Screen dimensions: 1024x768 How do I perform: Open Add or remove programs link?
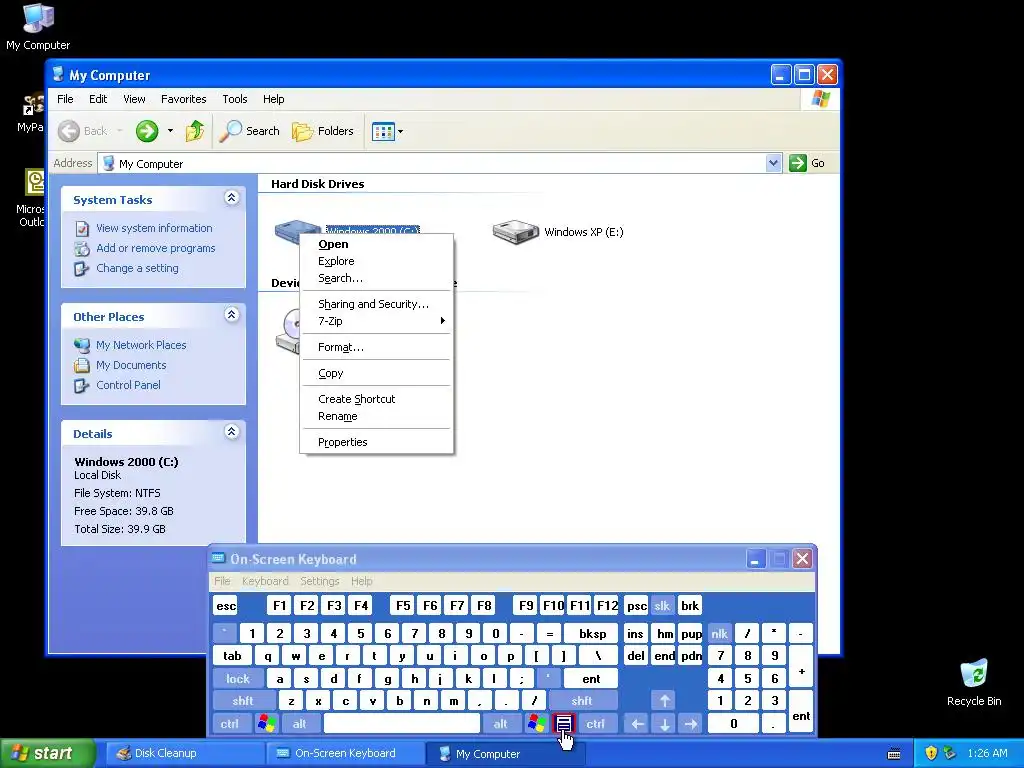pyautogui.click(x=155, y=248)
